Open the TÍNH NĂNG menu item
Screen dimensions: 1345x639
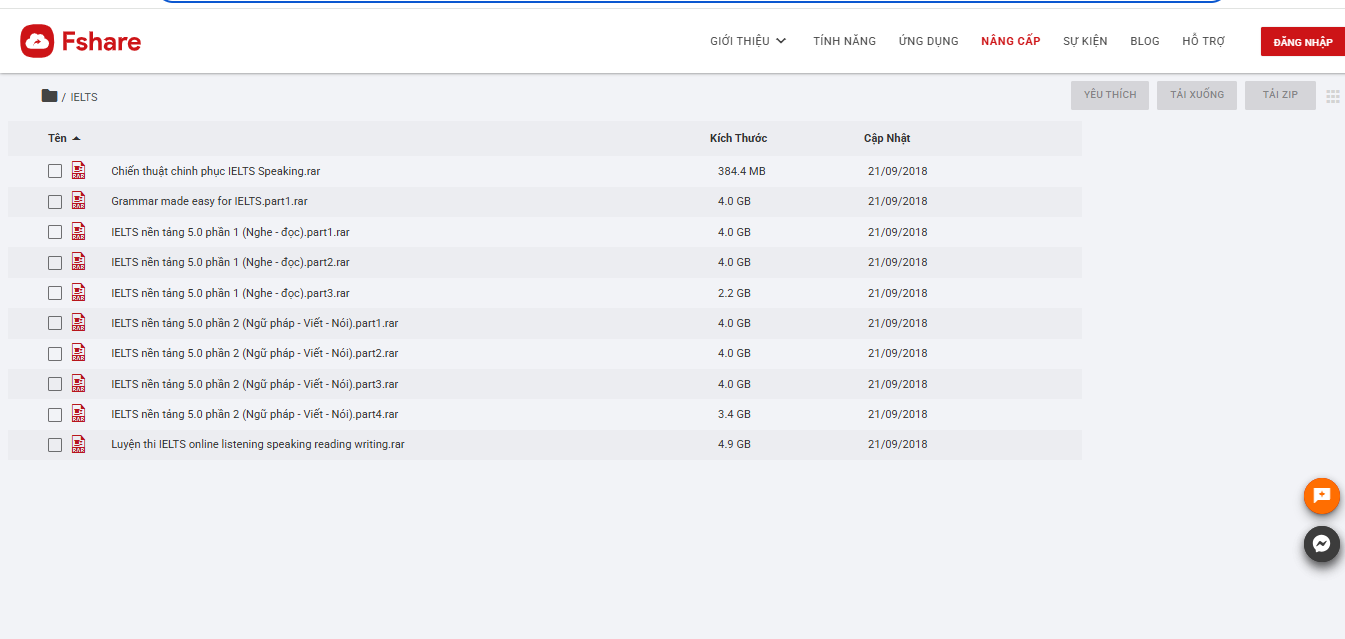point(844,41)
